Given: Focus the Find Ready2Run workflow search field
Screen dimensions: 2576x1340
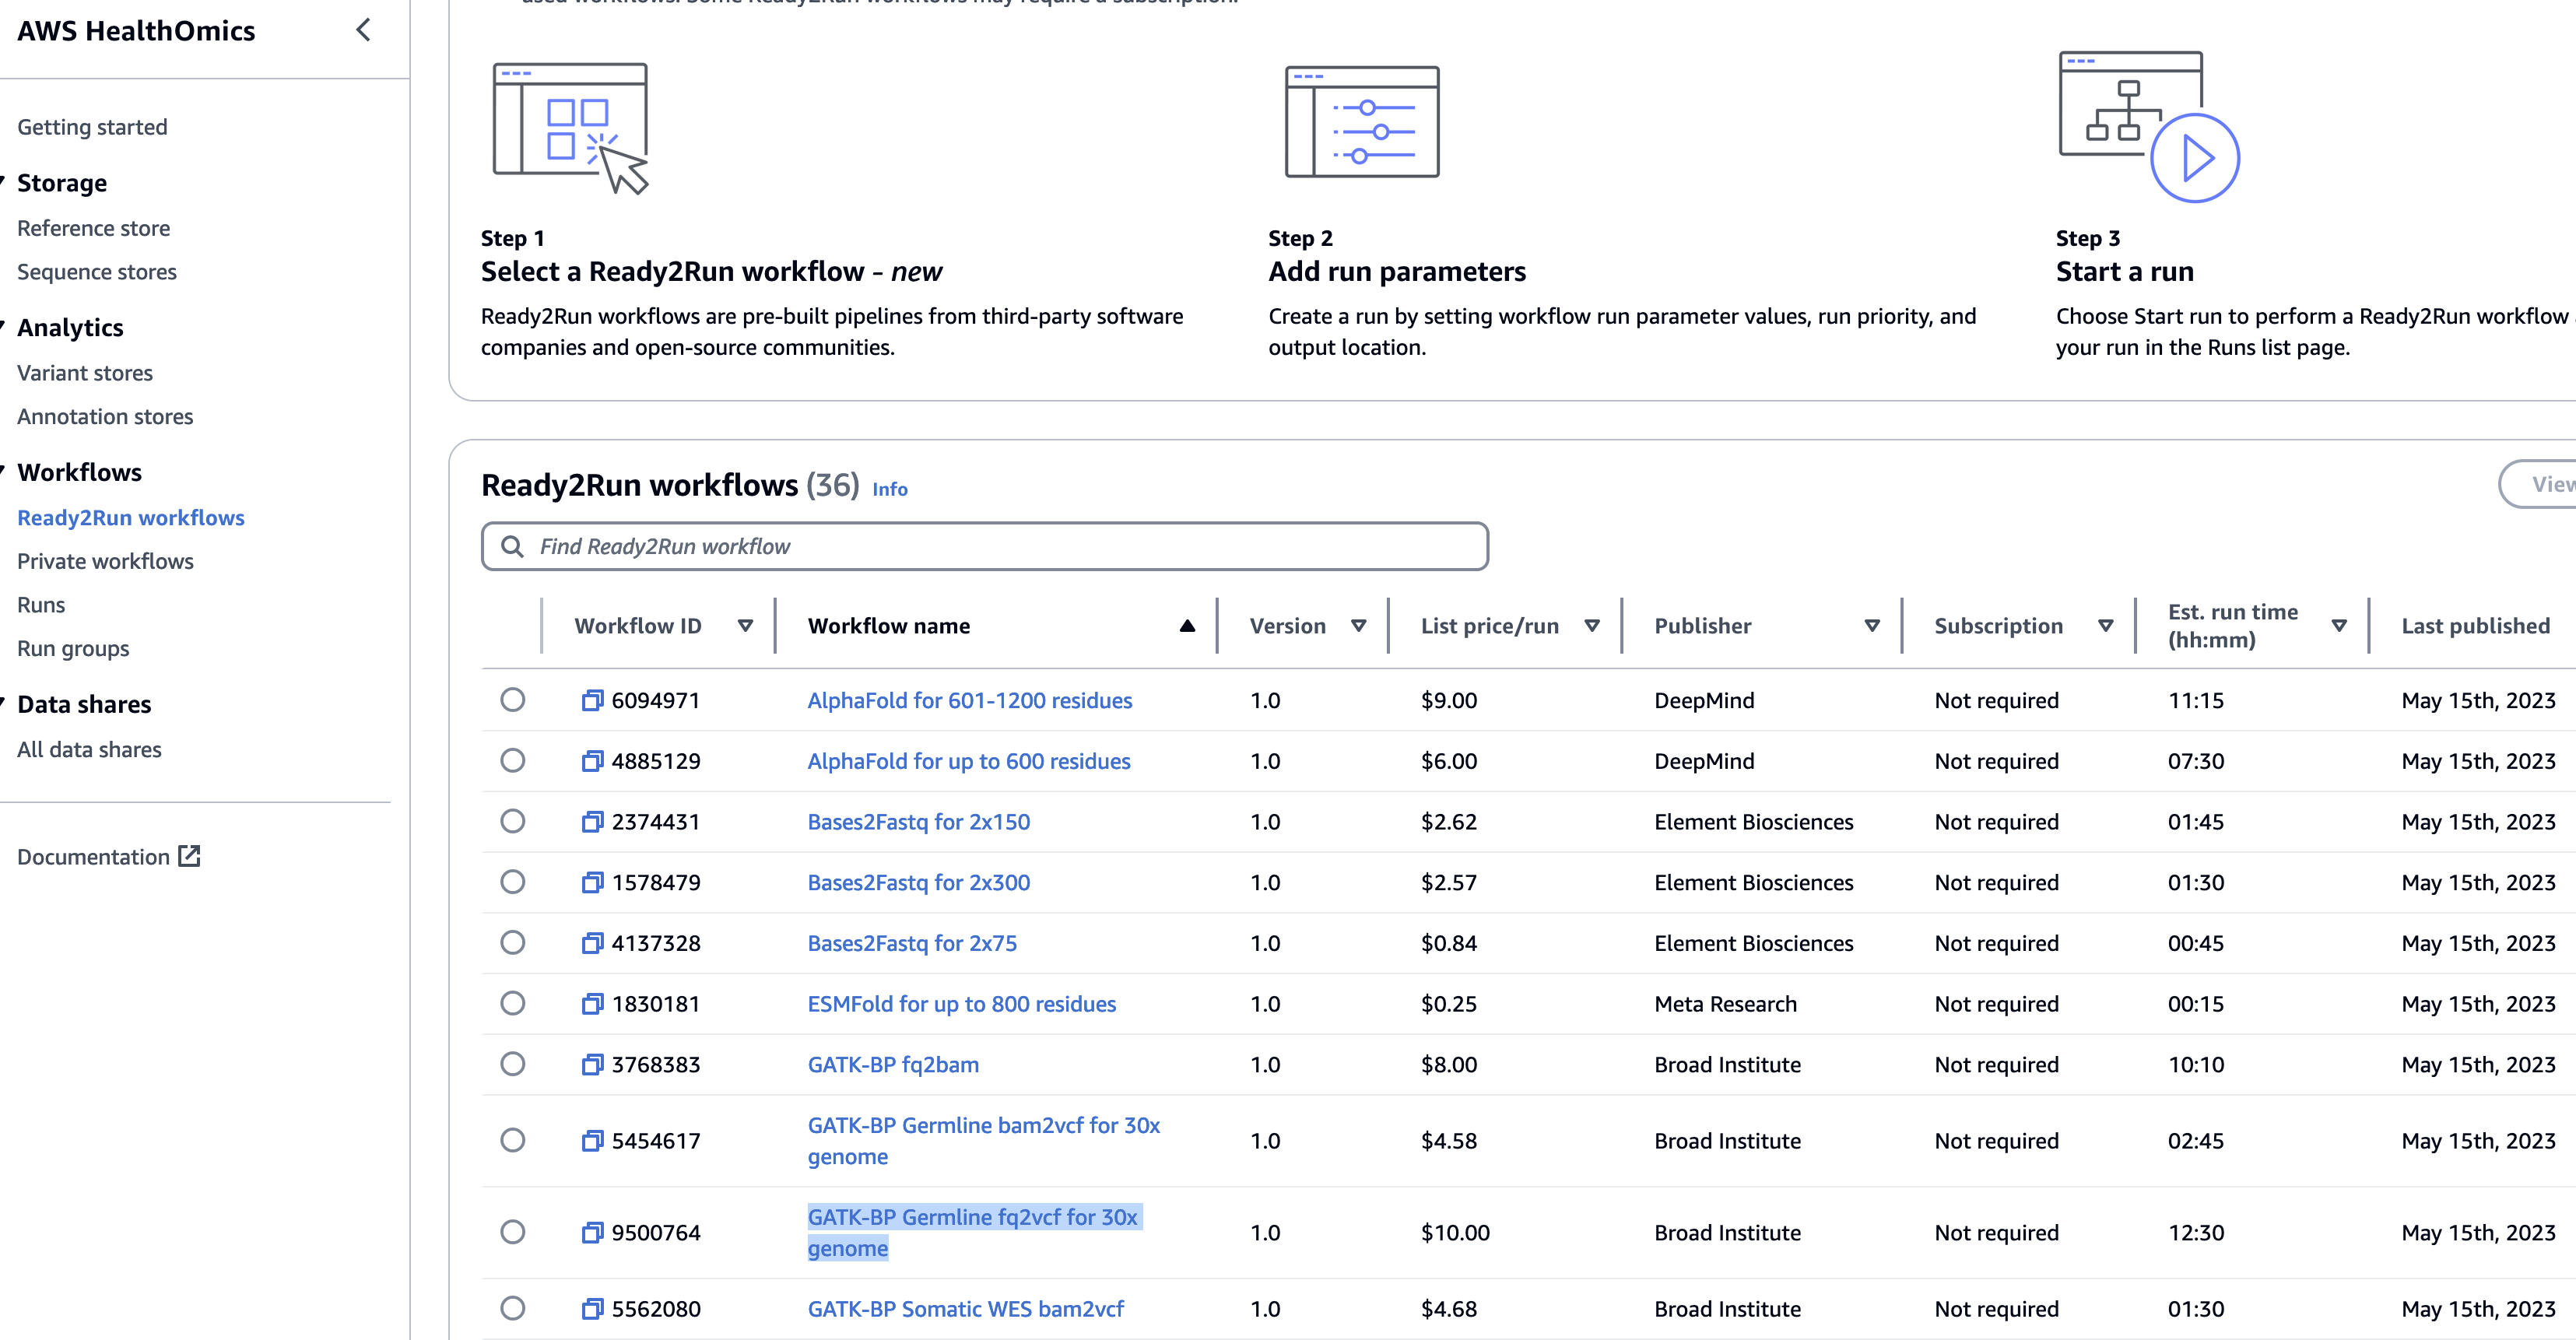Looking at the screenshot, I should pyautogui.click(x=985, y=546).
